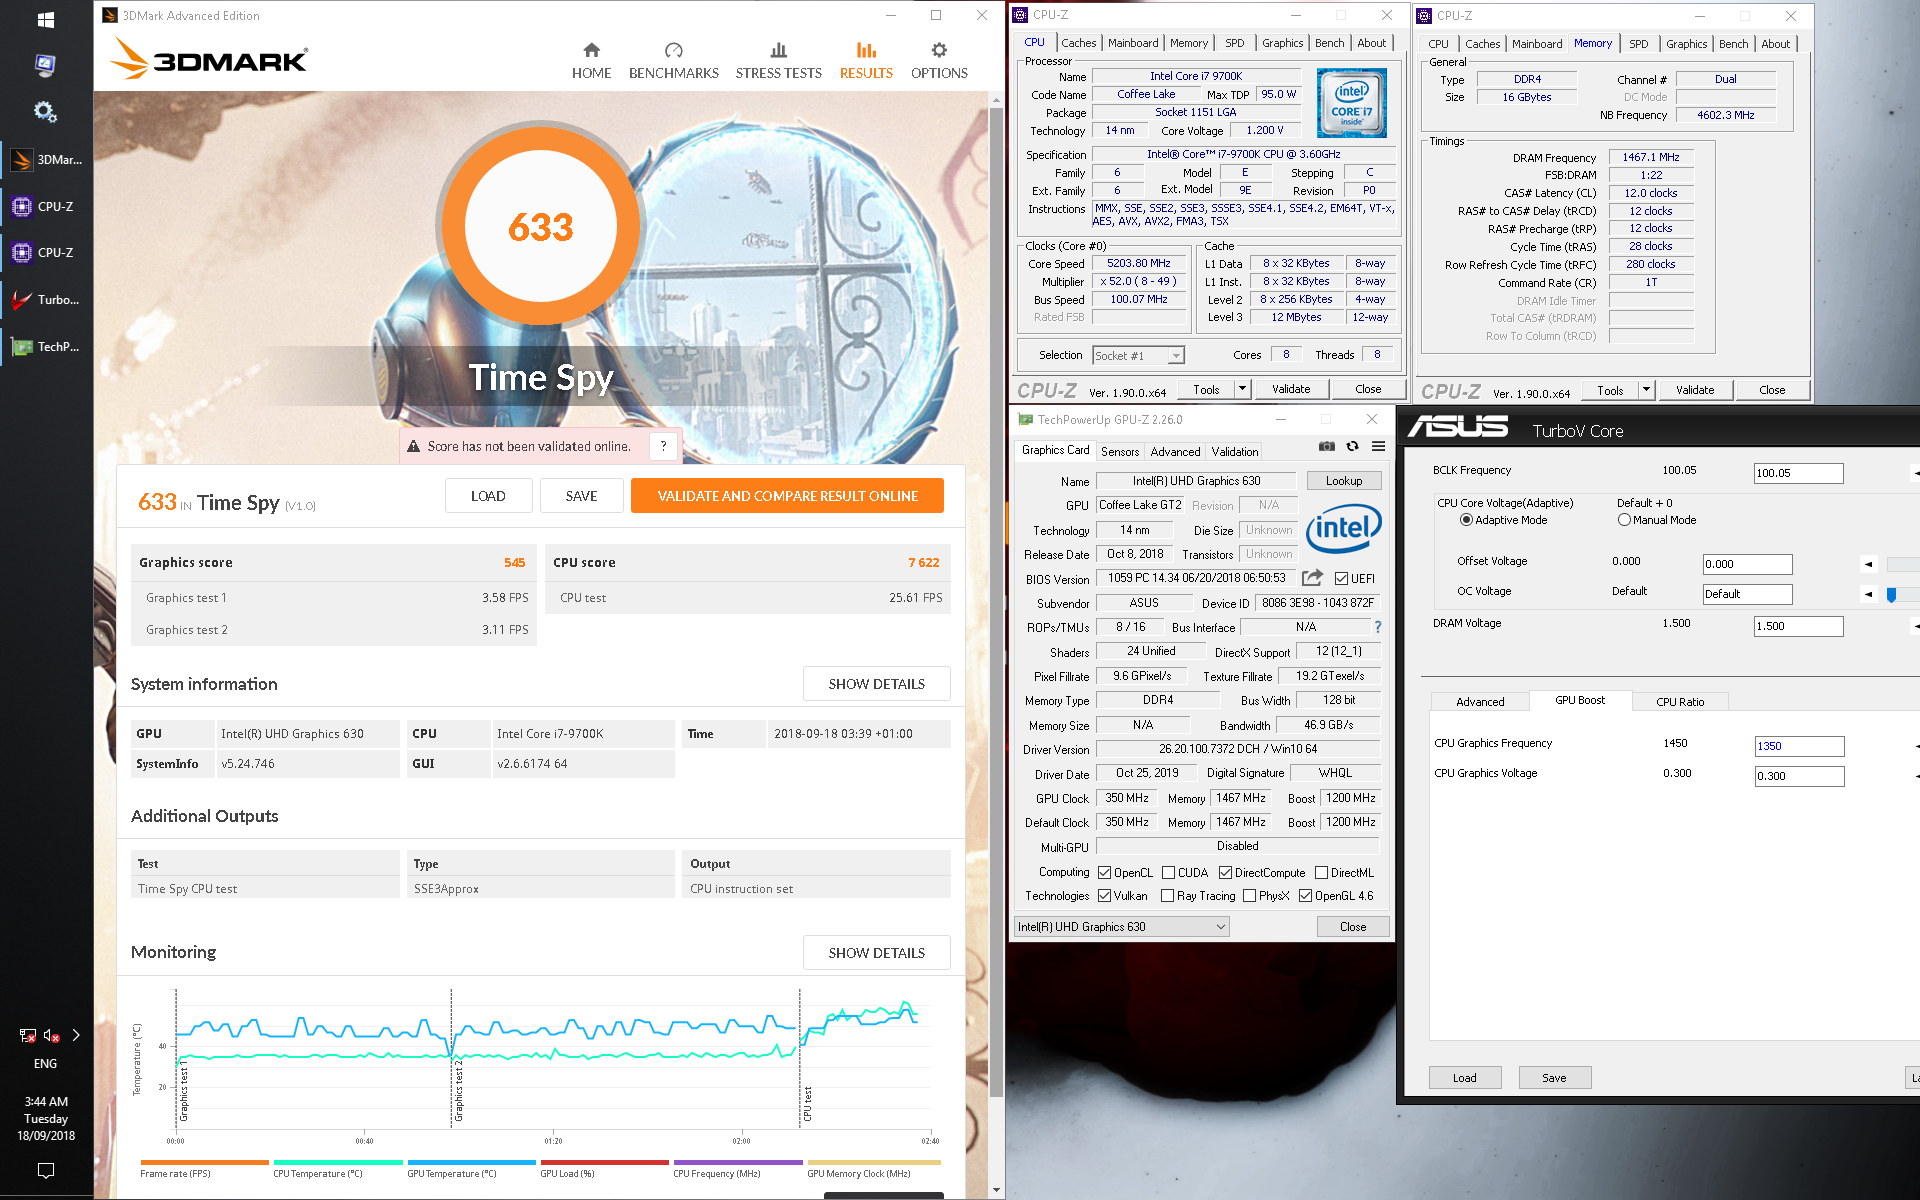The height and width of the screenshot is (1200, 1920).
Task: Click Offset Voltage slider track in TurboV
Action: [1903, 565]
